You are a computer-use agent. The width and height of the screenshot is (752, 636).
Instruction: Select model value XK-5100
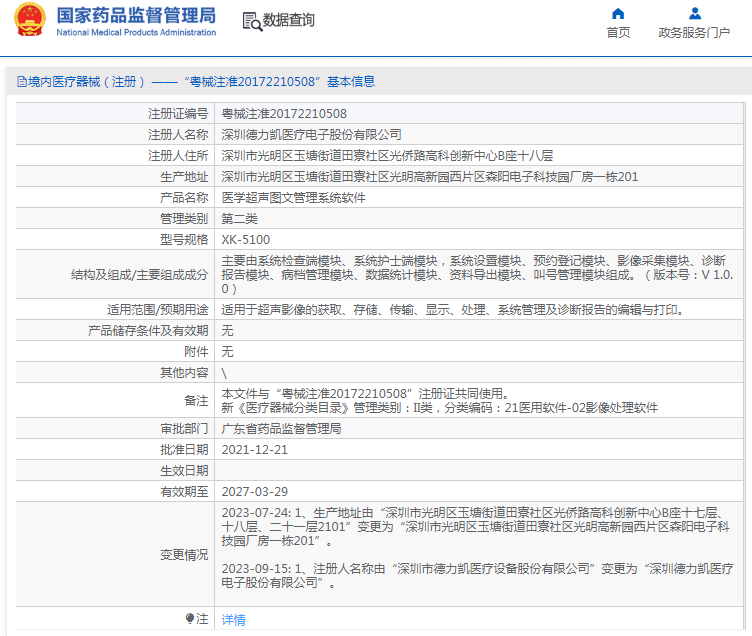pyautogui.click(x=246, y=240)
